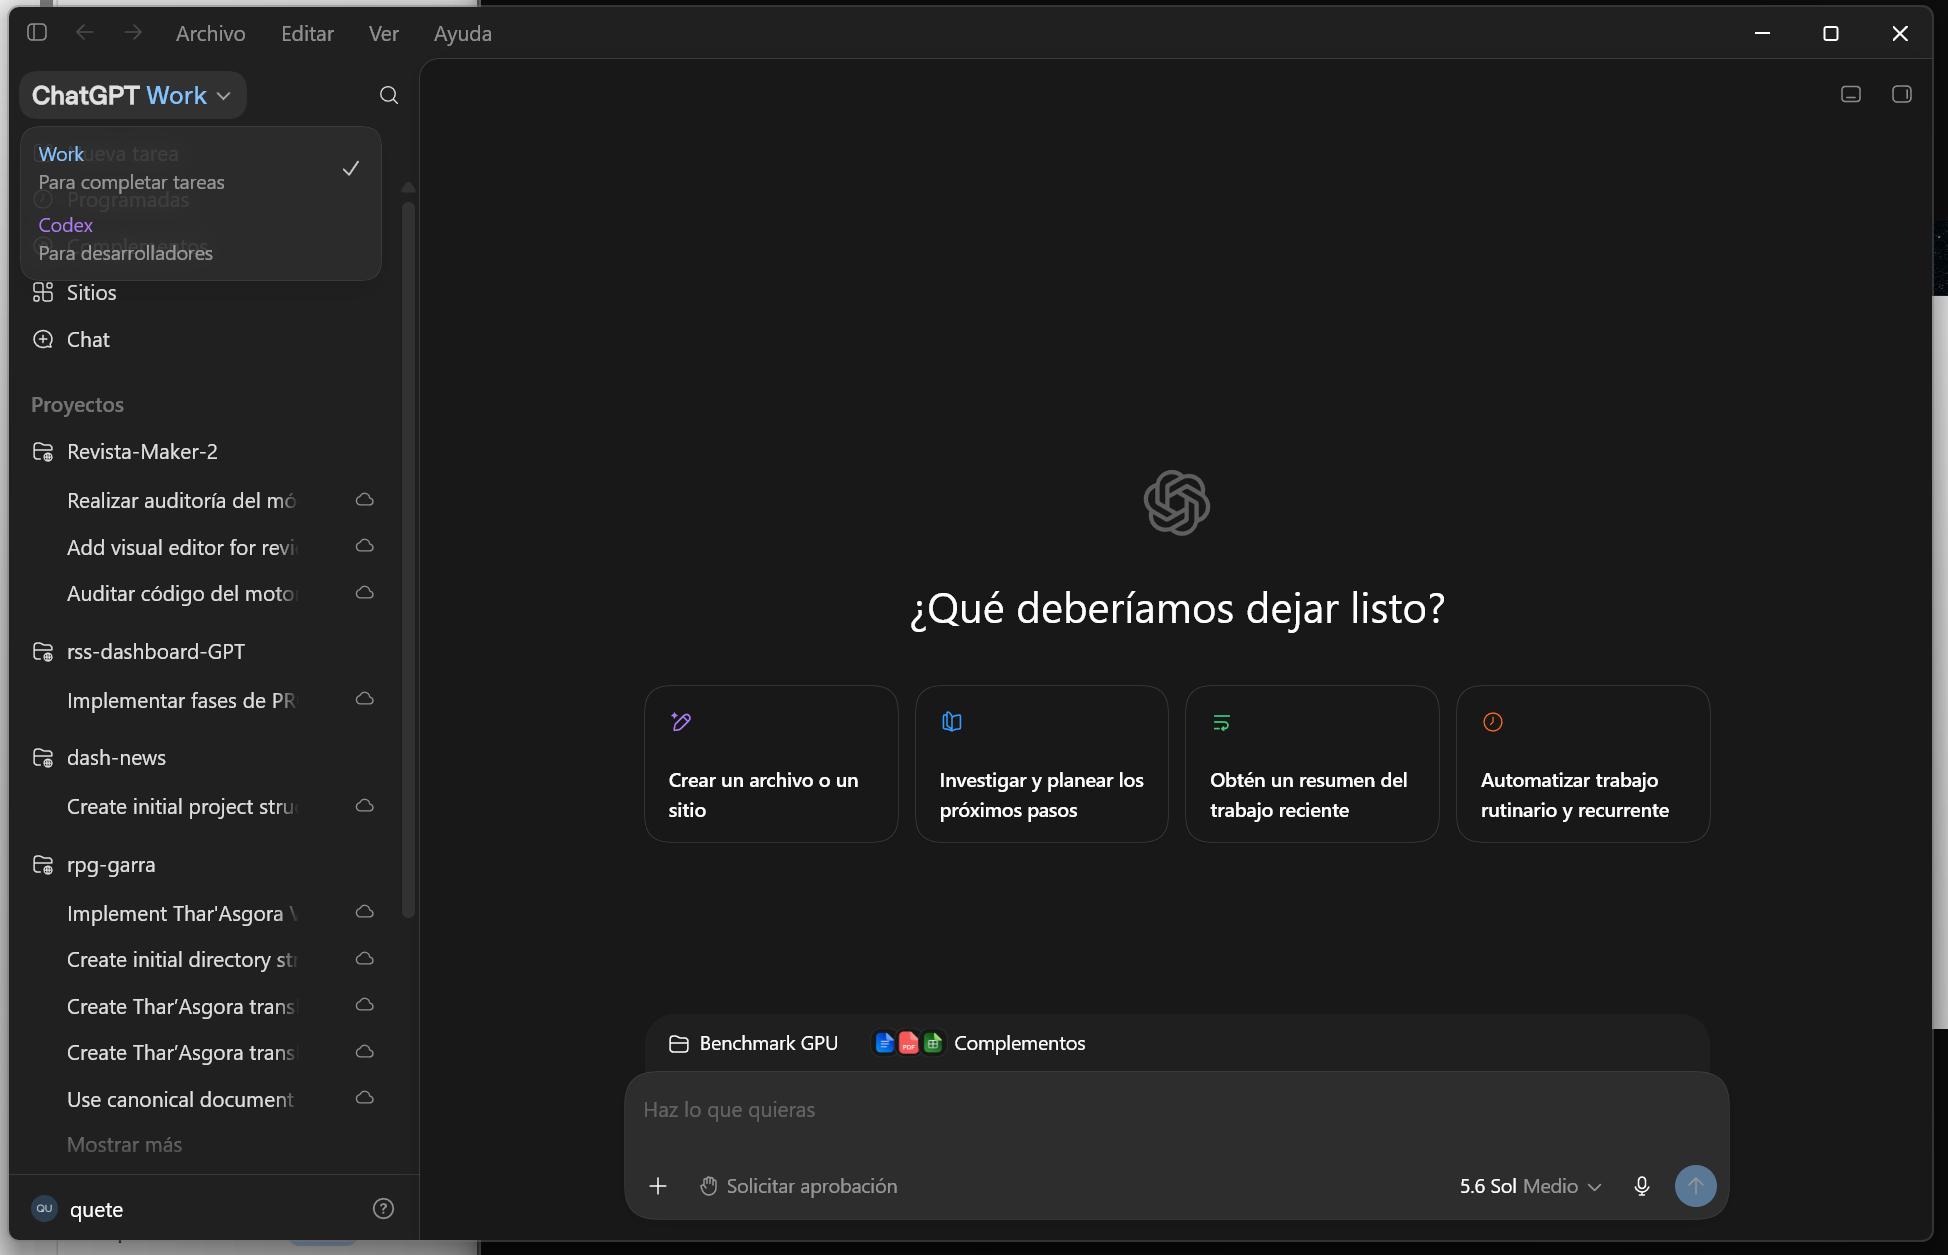The height and width of the screenshot is (1255, 1948).
Task: Click the Sitios grid icon
Action: [x=43, y=292]
